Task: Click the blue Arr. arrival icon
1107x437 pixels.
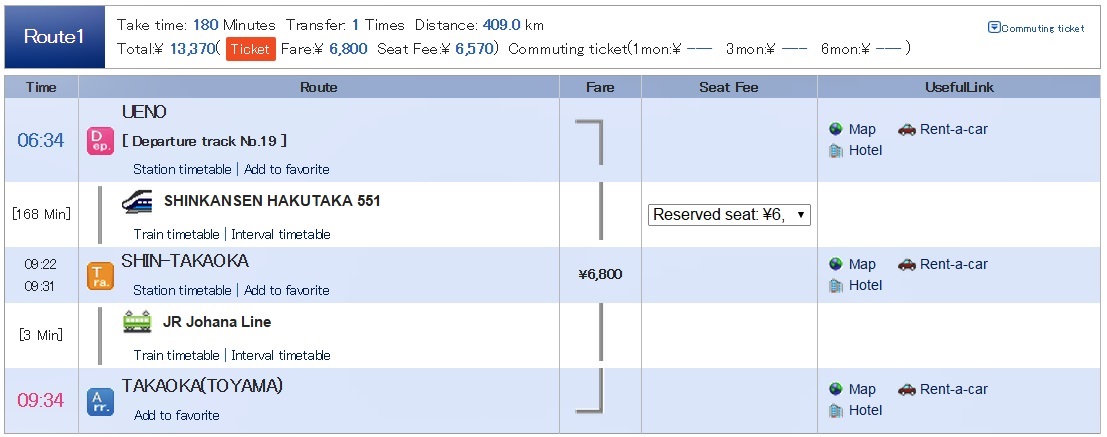Action: pos(100,401)
